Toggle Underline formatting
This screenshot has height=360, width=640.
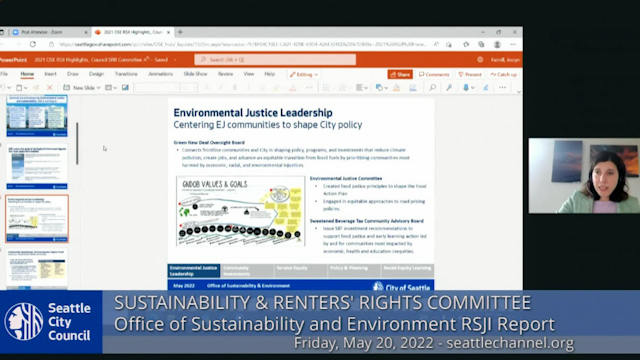point(262,88)
